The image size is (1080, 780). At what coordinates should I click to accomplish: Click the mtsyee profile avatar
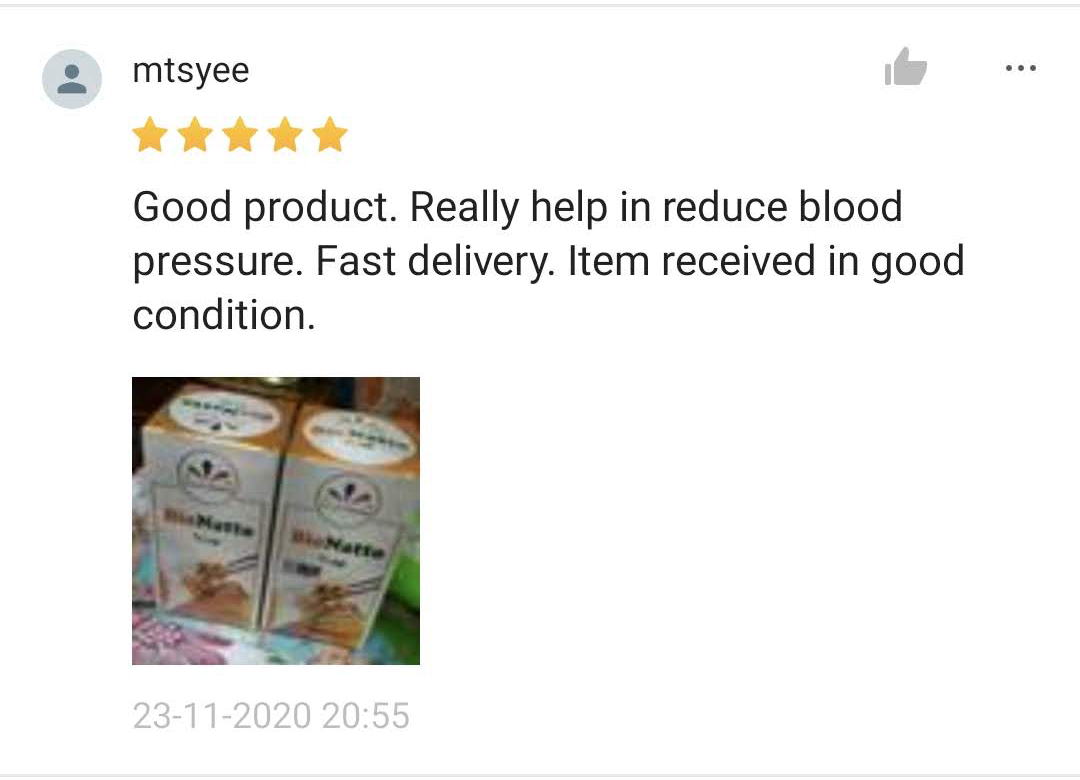[72, 79]
